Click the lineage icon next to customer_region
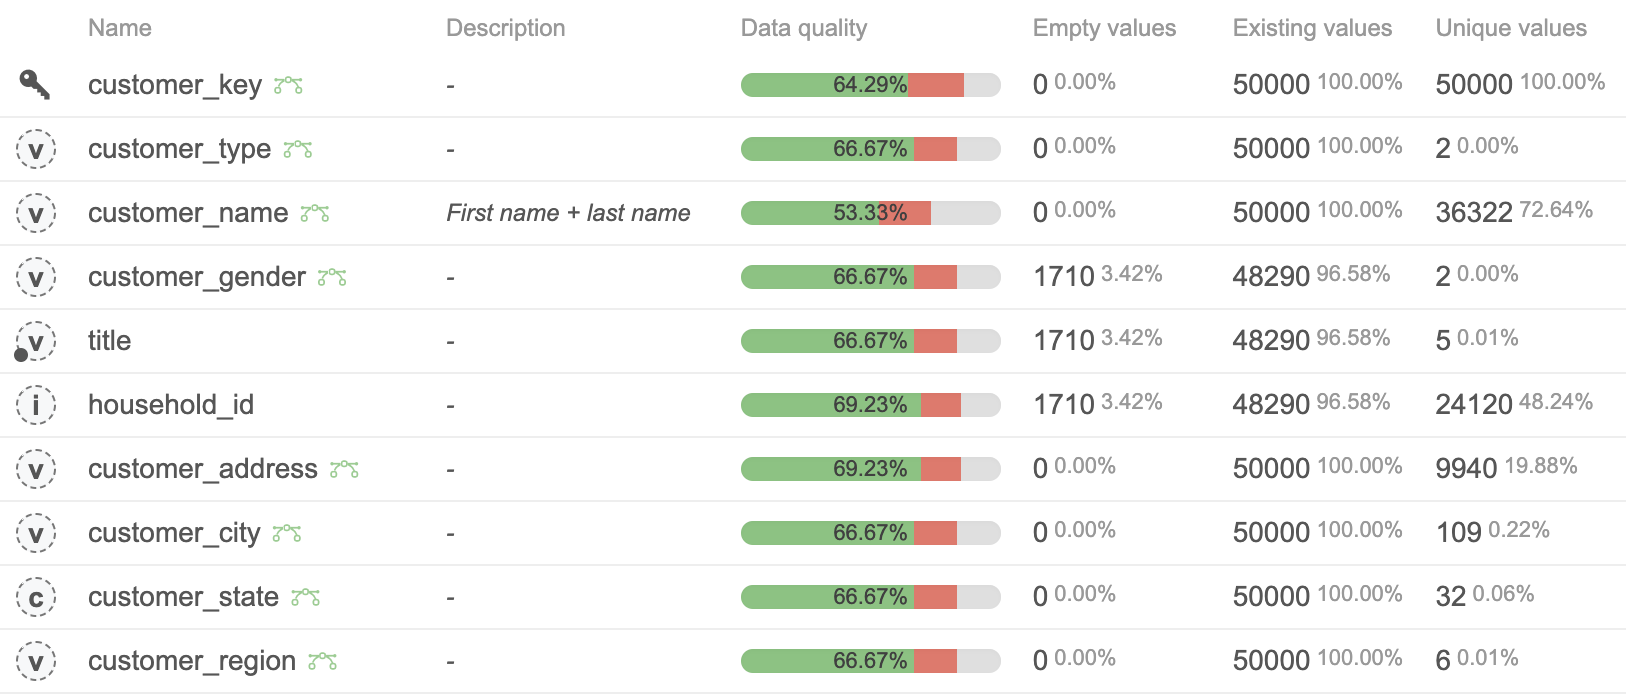The image size is (1626, 694). click(x=322, y=662)
